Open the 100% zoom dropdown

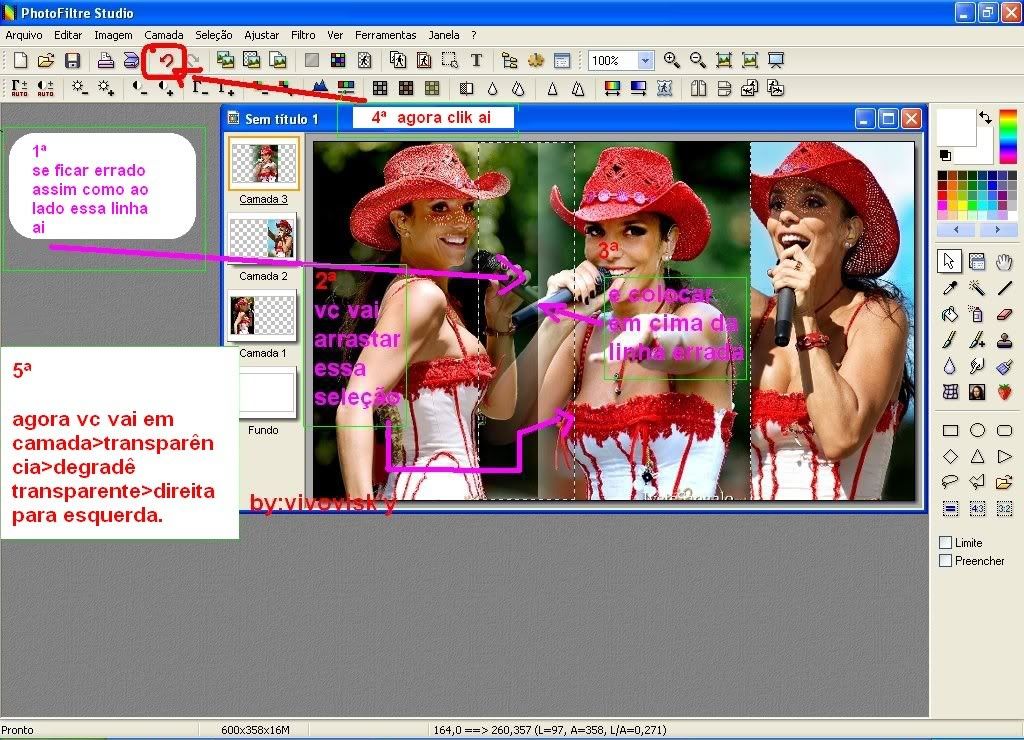(x=645, y=61)
